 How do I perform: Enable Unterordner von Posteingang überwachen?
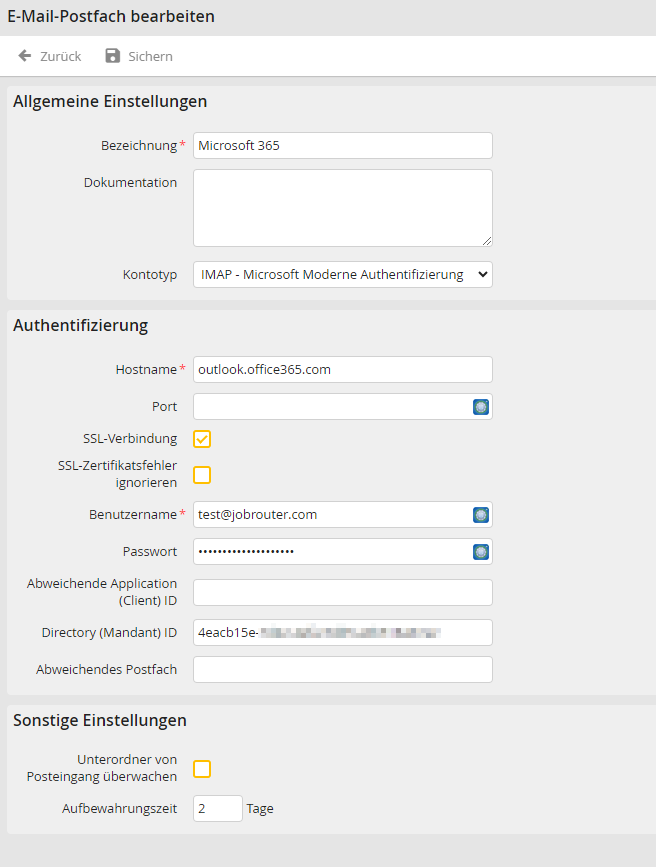pos(201,768)
